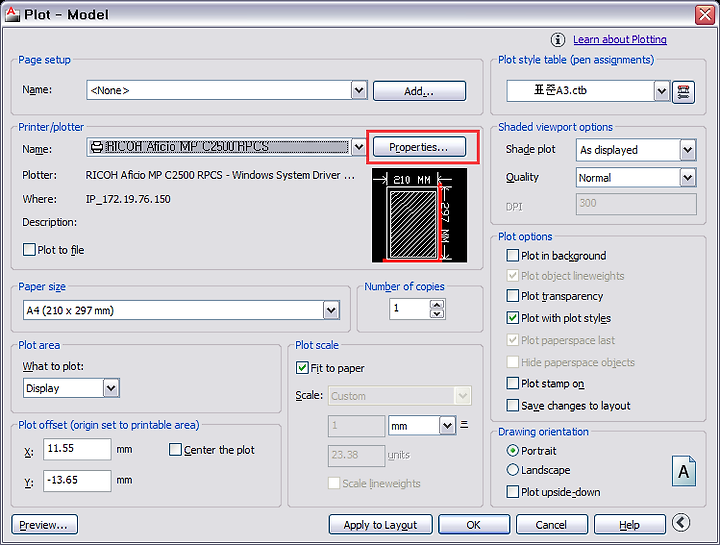This screenshot has height=545, width=720.
Task: Click the Plot - Model title text
Action: point(67,15)
